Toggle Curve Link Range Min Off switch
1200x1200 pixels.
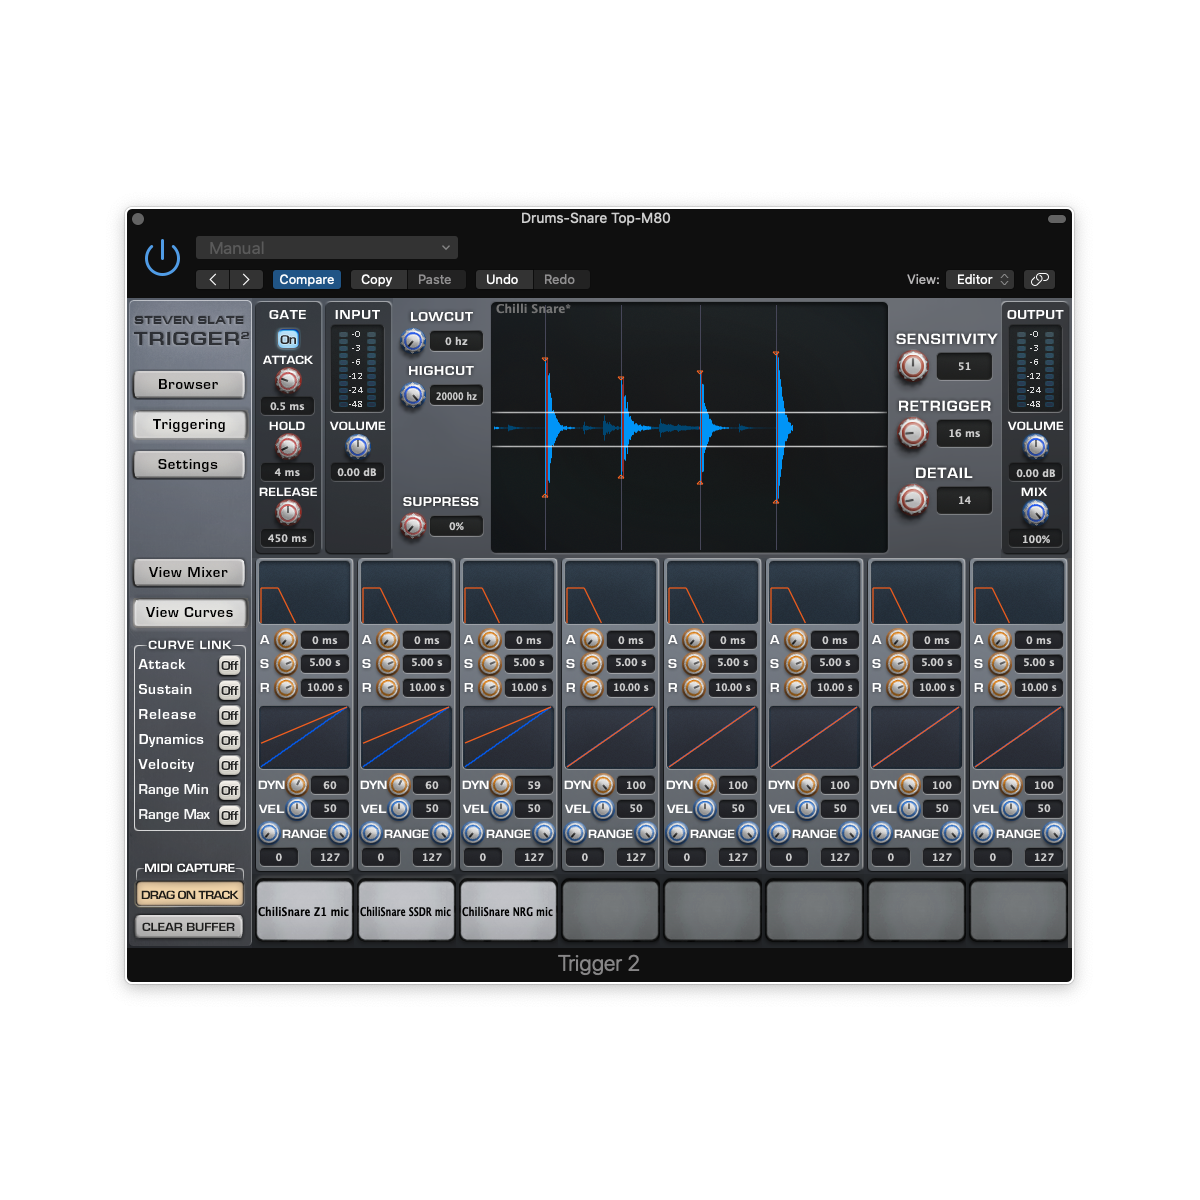(230, 790)
